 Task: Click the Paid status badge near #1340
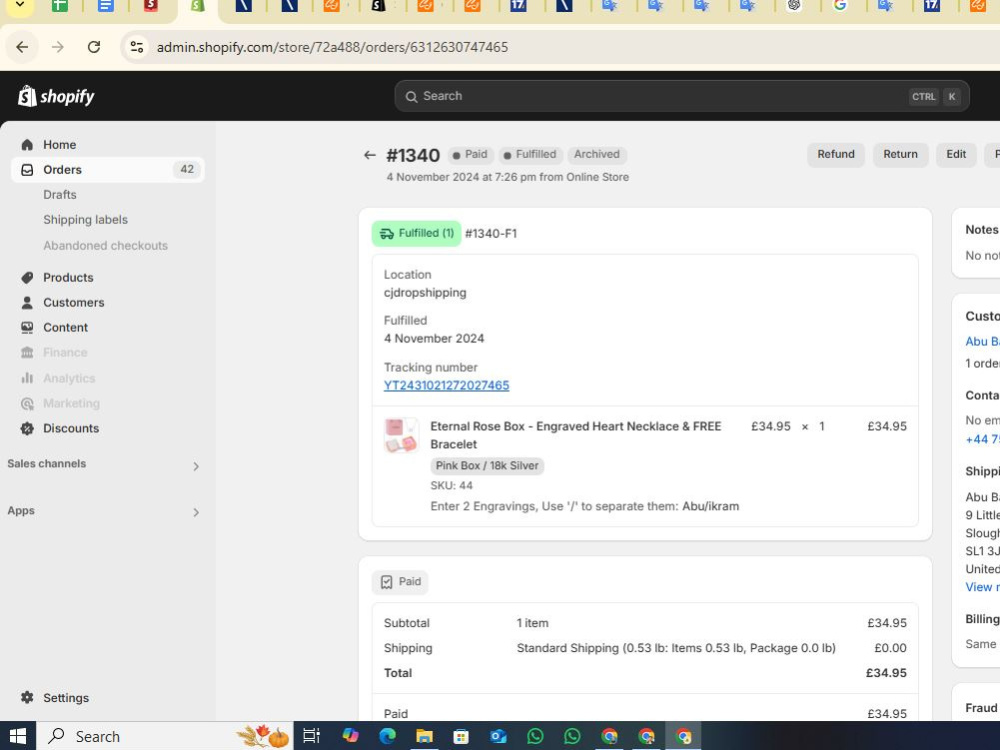(x=470, y=154)
